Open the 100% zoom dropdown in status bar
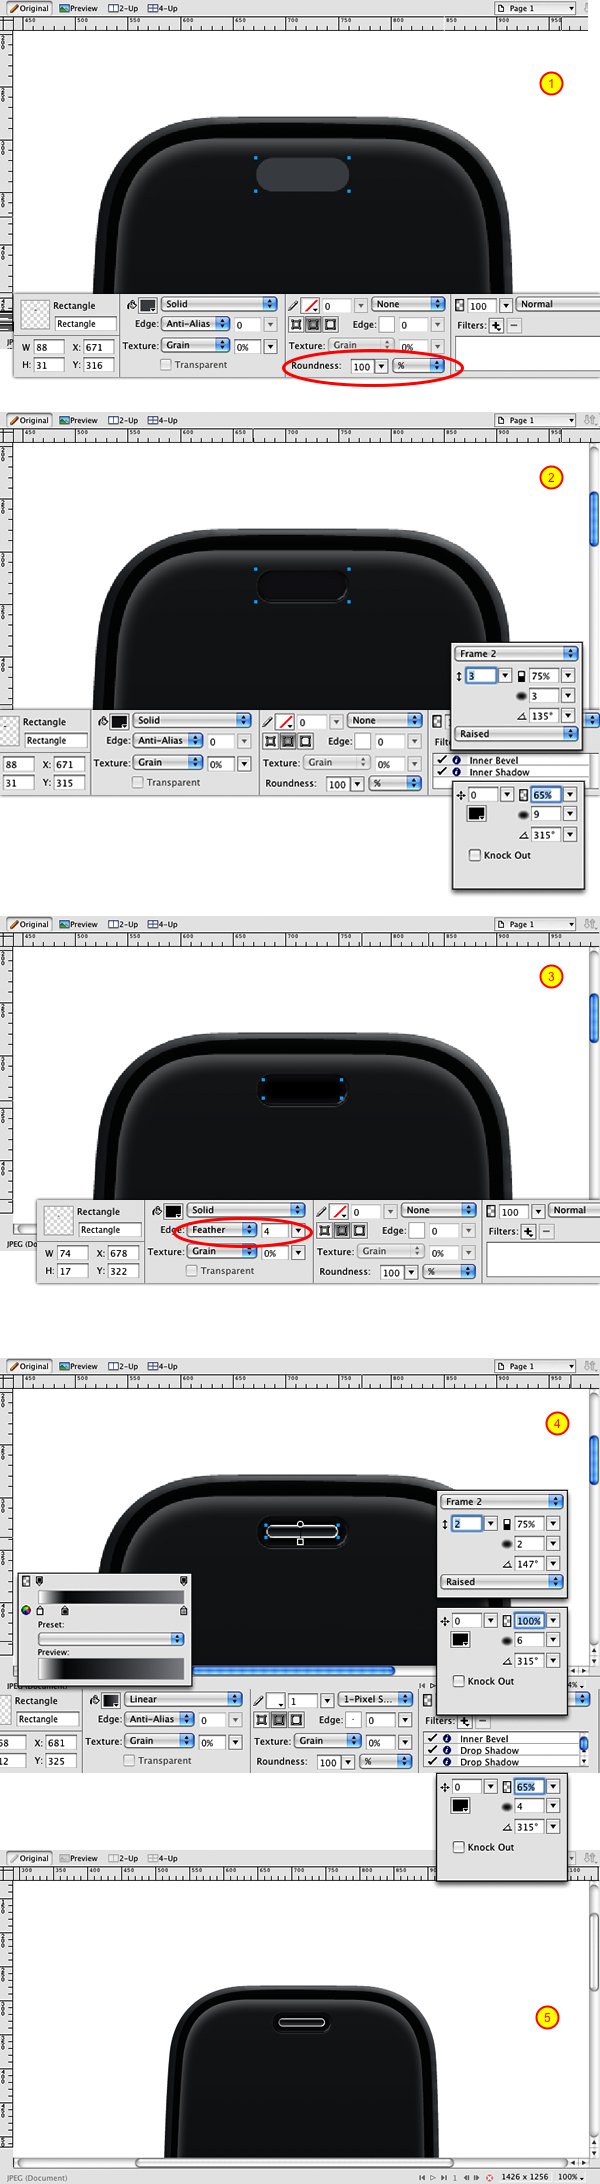This screenshot has width=600, height=2184. 570,2177
